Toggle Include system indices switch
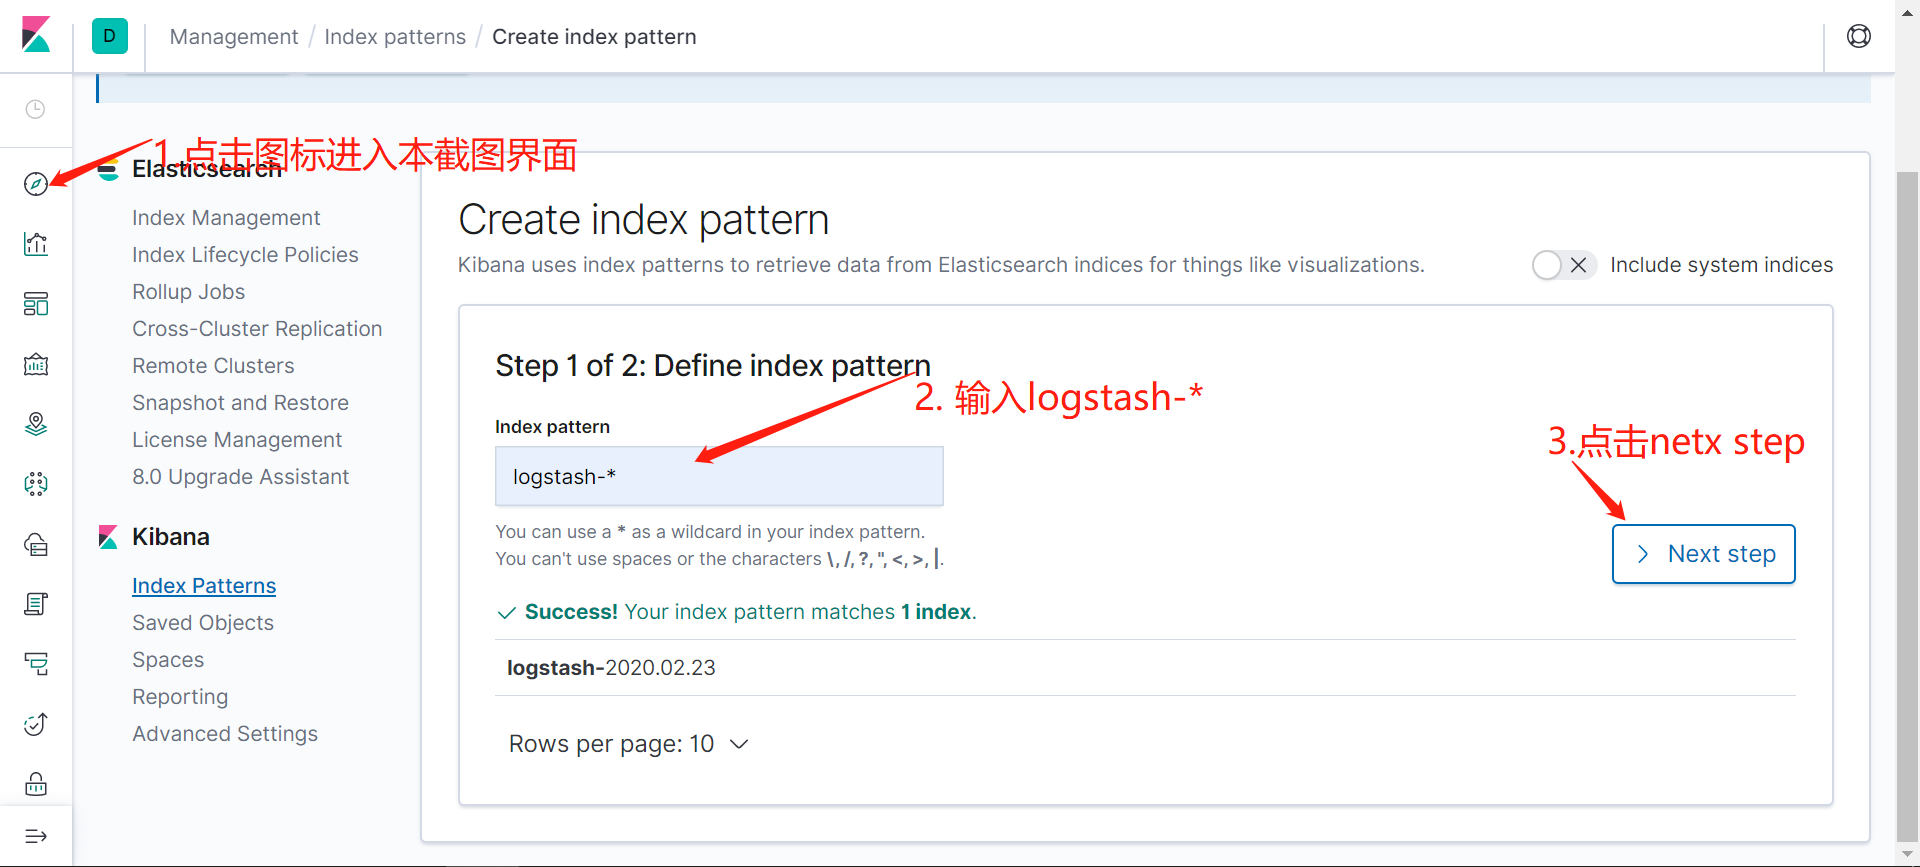Viewport: 1920px width, 867px height. [1564, 265]
